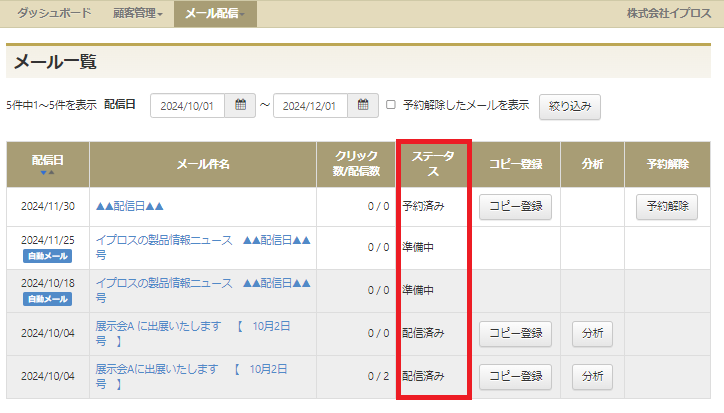The width and height of the screenshot is (724, 413).
Task: Open calendar picker for end date 2024/12/01
Action: coord(363,105)
